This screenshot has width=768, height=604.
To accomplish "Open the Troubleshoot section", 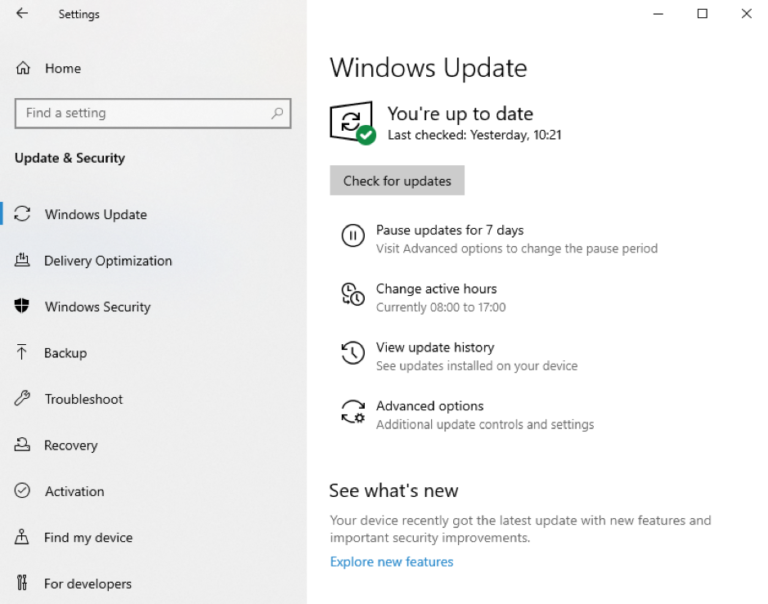I will pyautogui.click(x=84, y=399).
